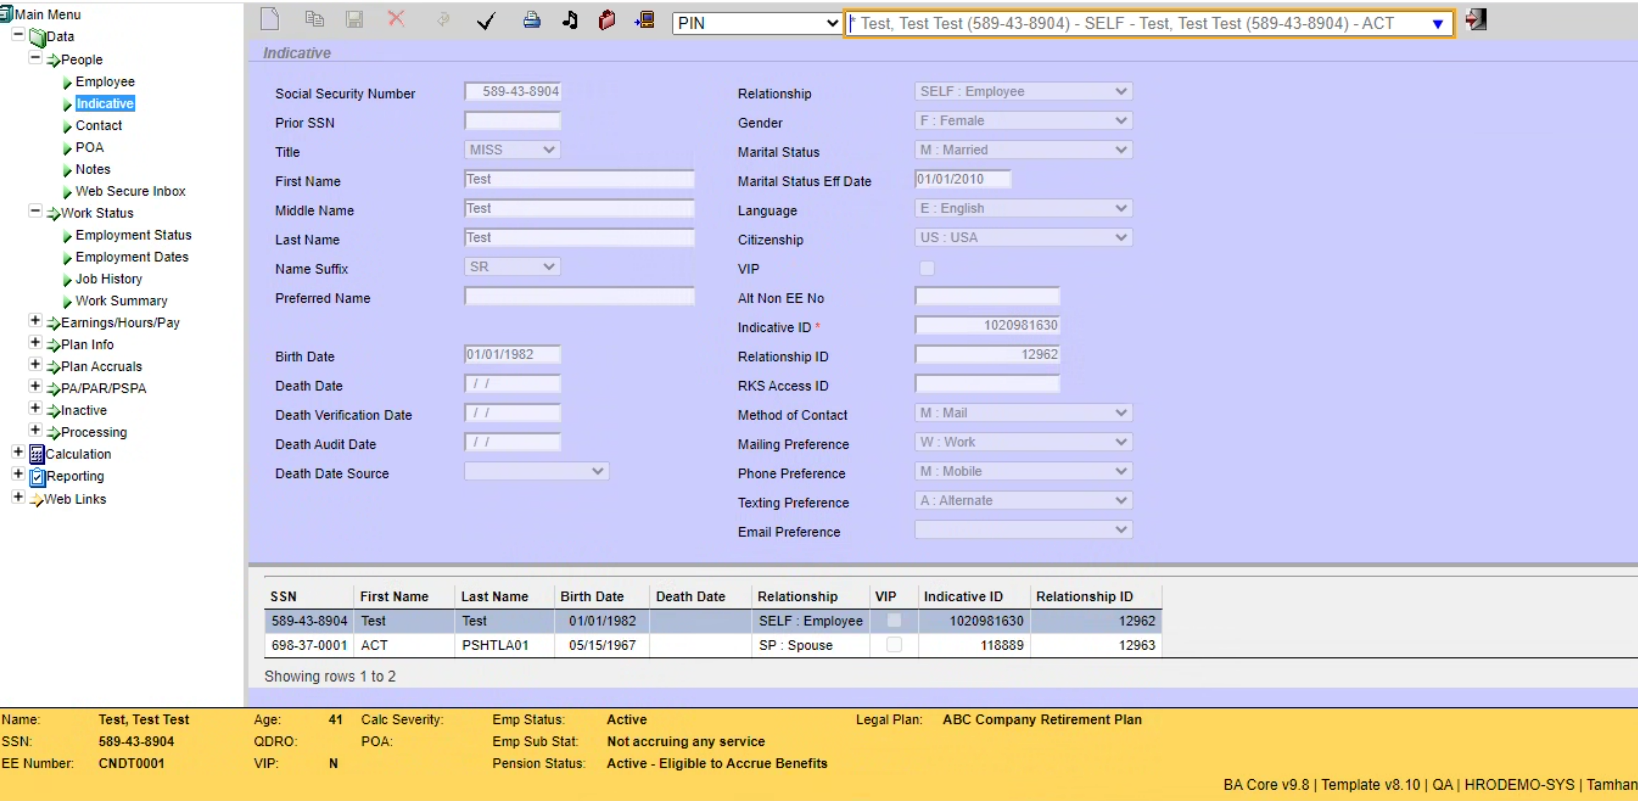Check VIP box in the Spouse table row

tap(894, 645)
